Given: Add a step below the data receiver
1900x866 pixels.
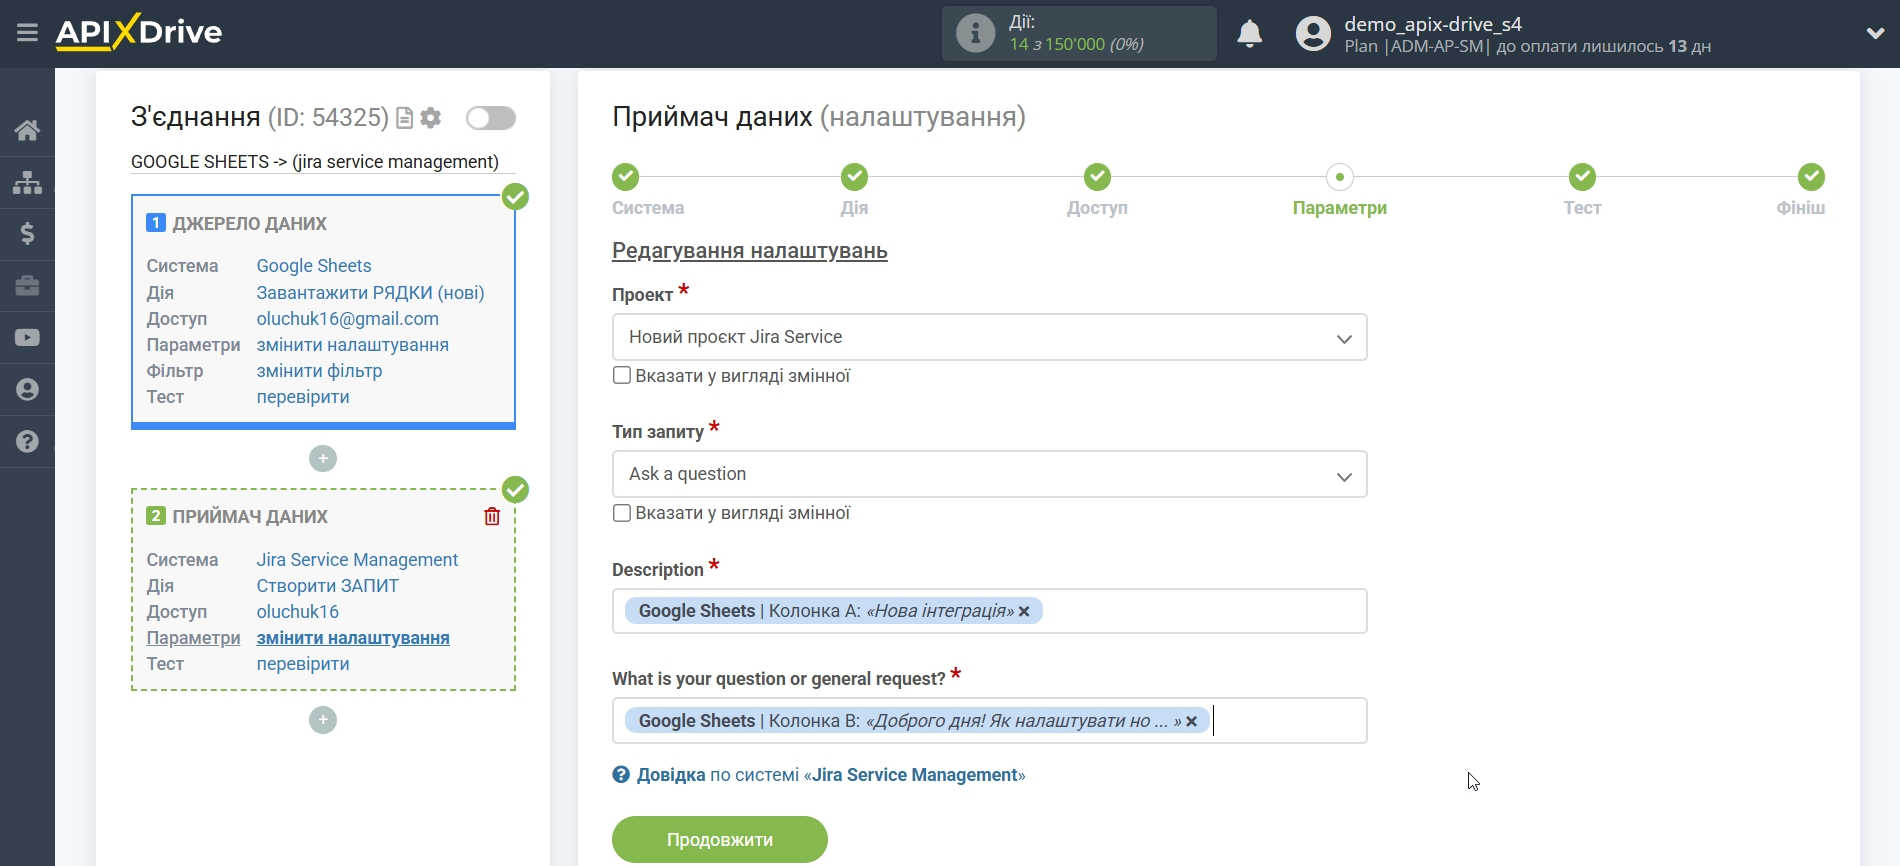Looking at the screenshot, I should 322,720.
